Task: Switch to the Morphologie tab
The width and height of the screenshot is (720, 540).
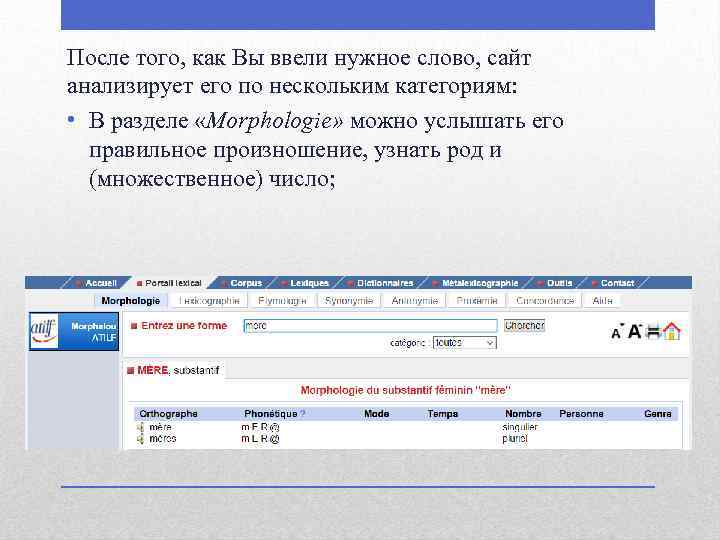Action: [x=130, y=301]
